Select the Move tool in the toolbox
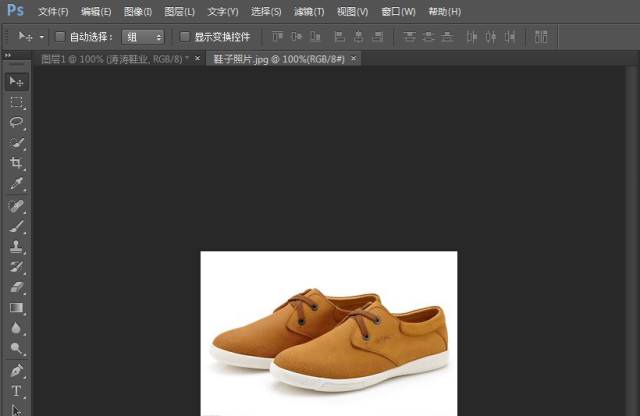The width and height of the screenshot is (640, 416). [16, 82]
